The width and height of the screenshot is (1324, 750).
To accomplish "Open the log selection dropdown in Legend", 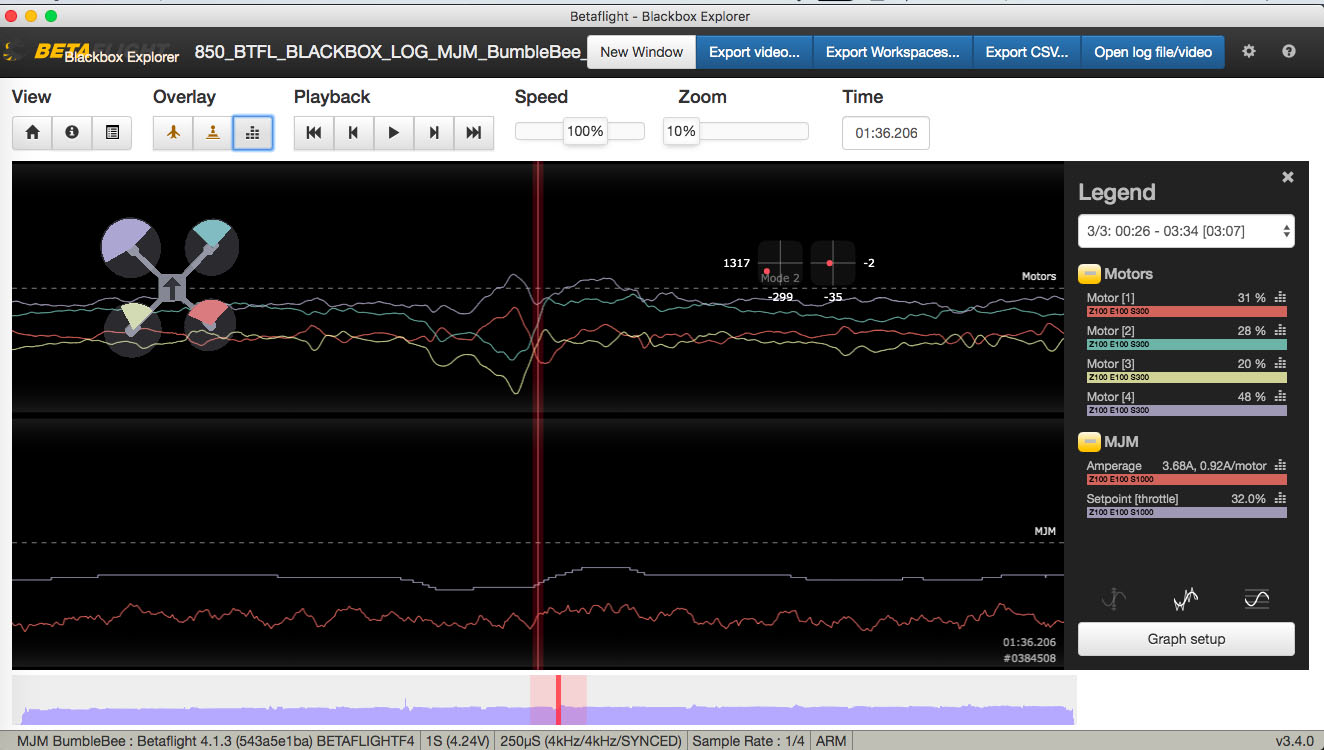I will tap(1186, 231).
